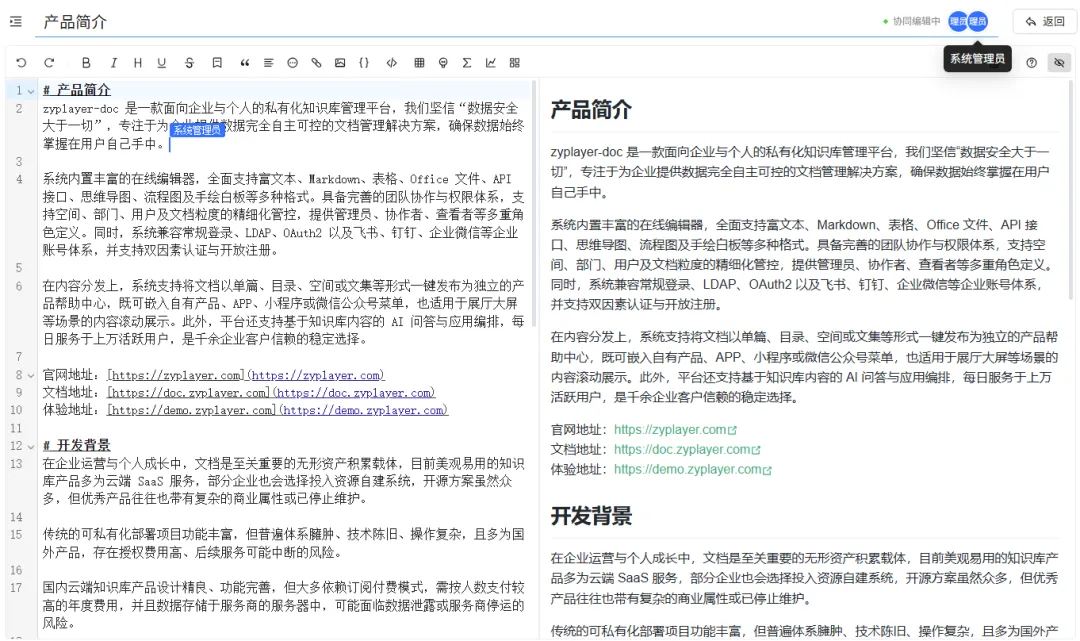Click the 系统管理员 cursor label in editor

pyautogui.click(x=197, y=129)
